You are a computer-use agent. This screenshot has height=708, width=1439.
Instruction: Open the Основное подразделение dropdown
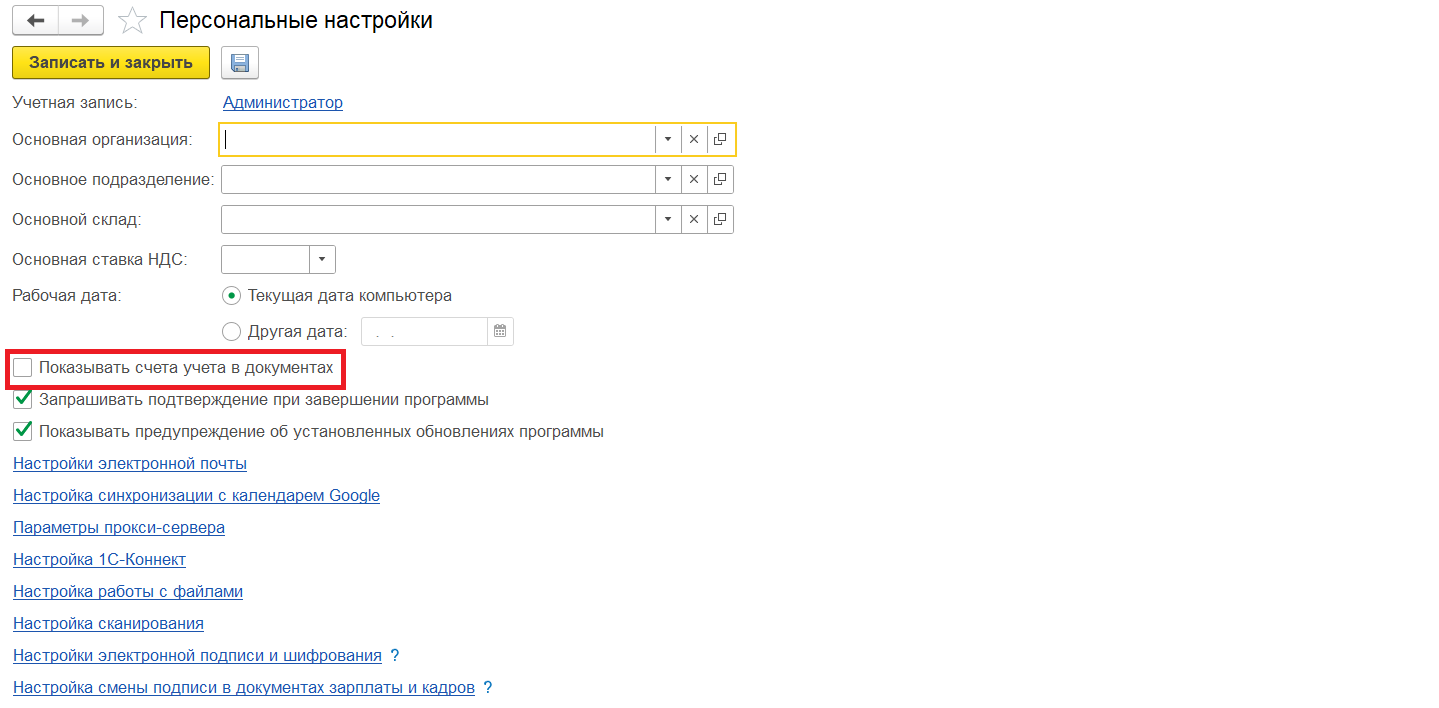[666, 179]
